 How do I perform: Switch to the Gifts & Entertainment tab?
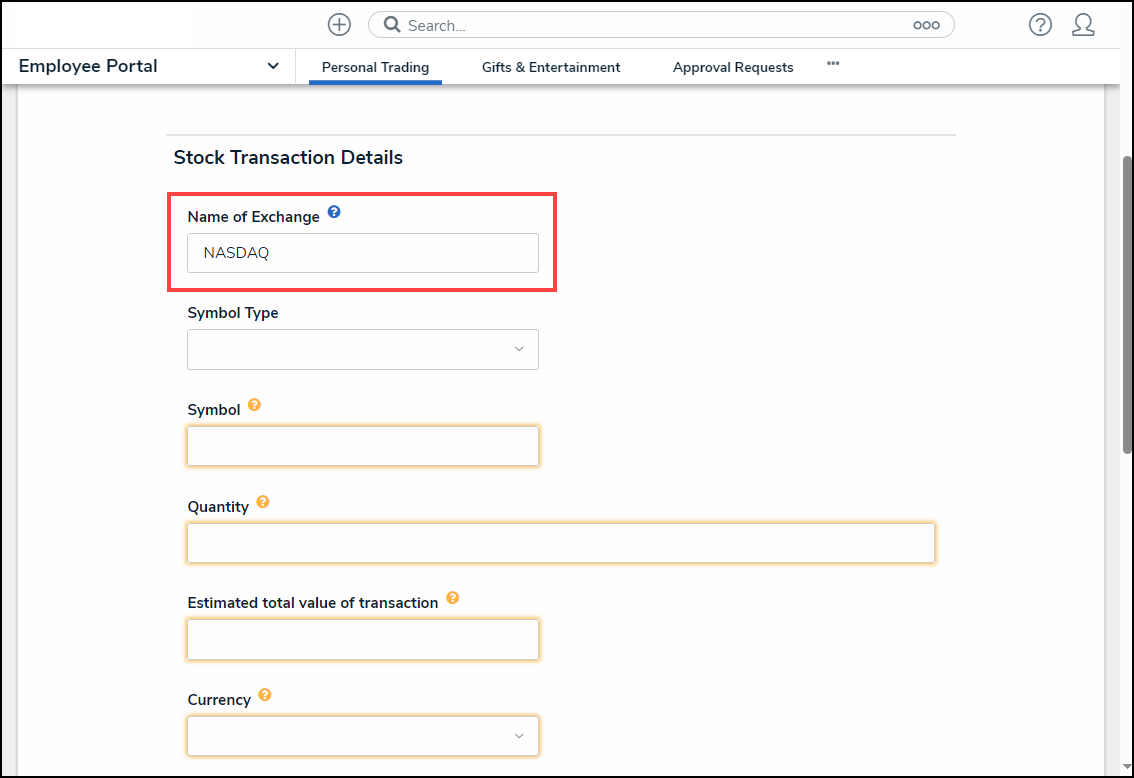[551, 67]
